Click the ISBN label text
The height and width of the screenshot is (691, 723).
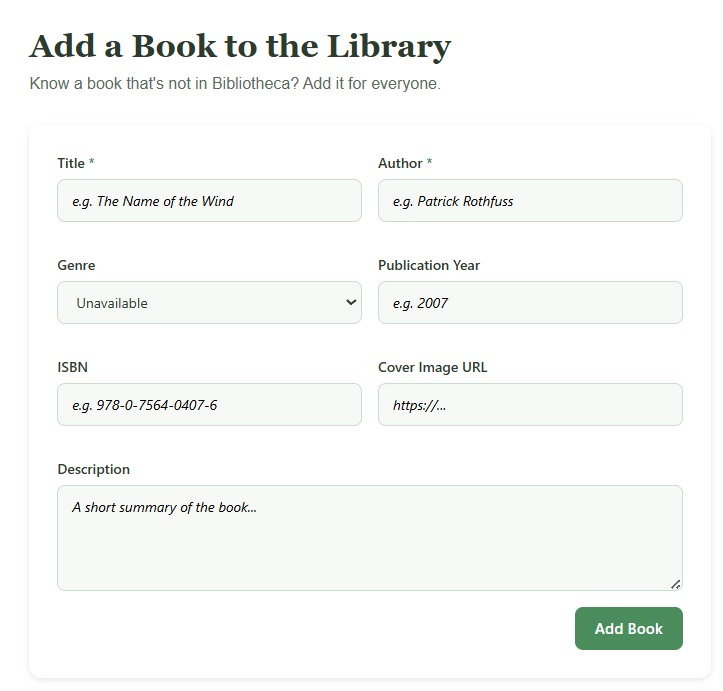pos(72,367)
